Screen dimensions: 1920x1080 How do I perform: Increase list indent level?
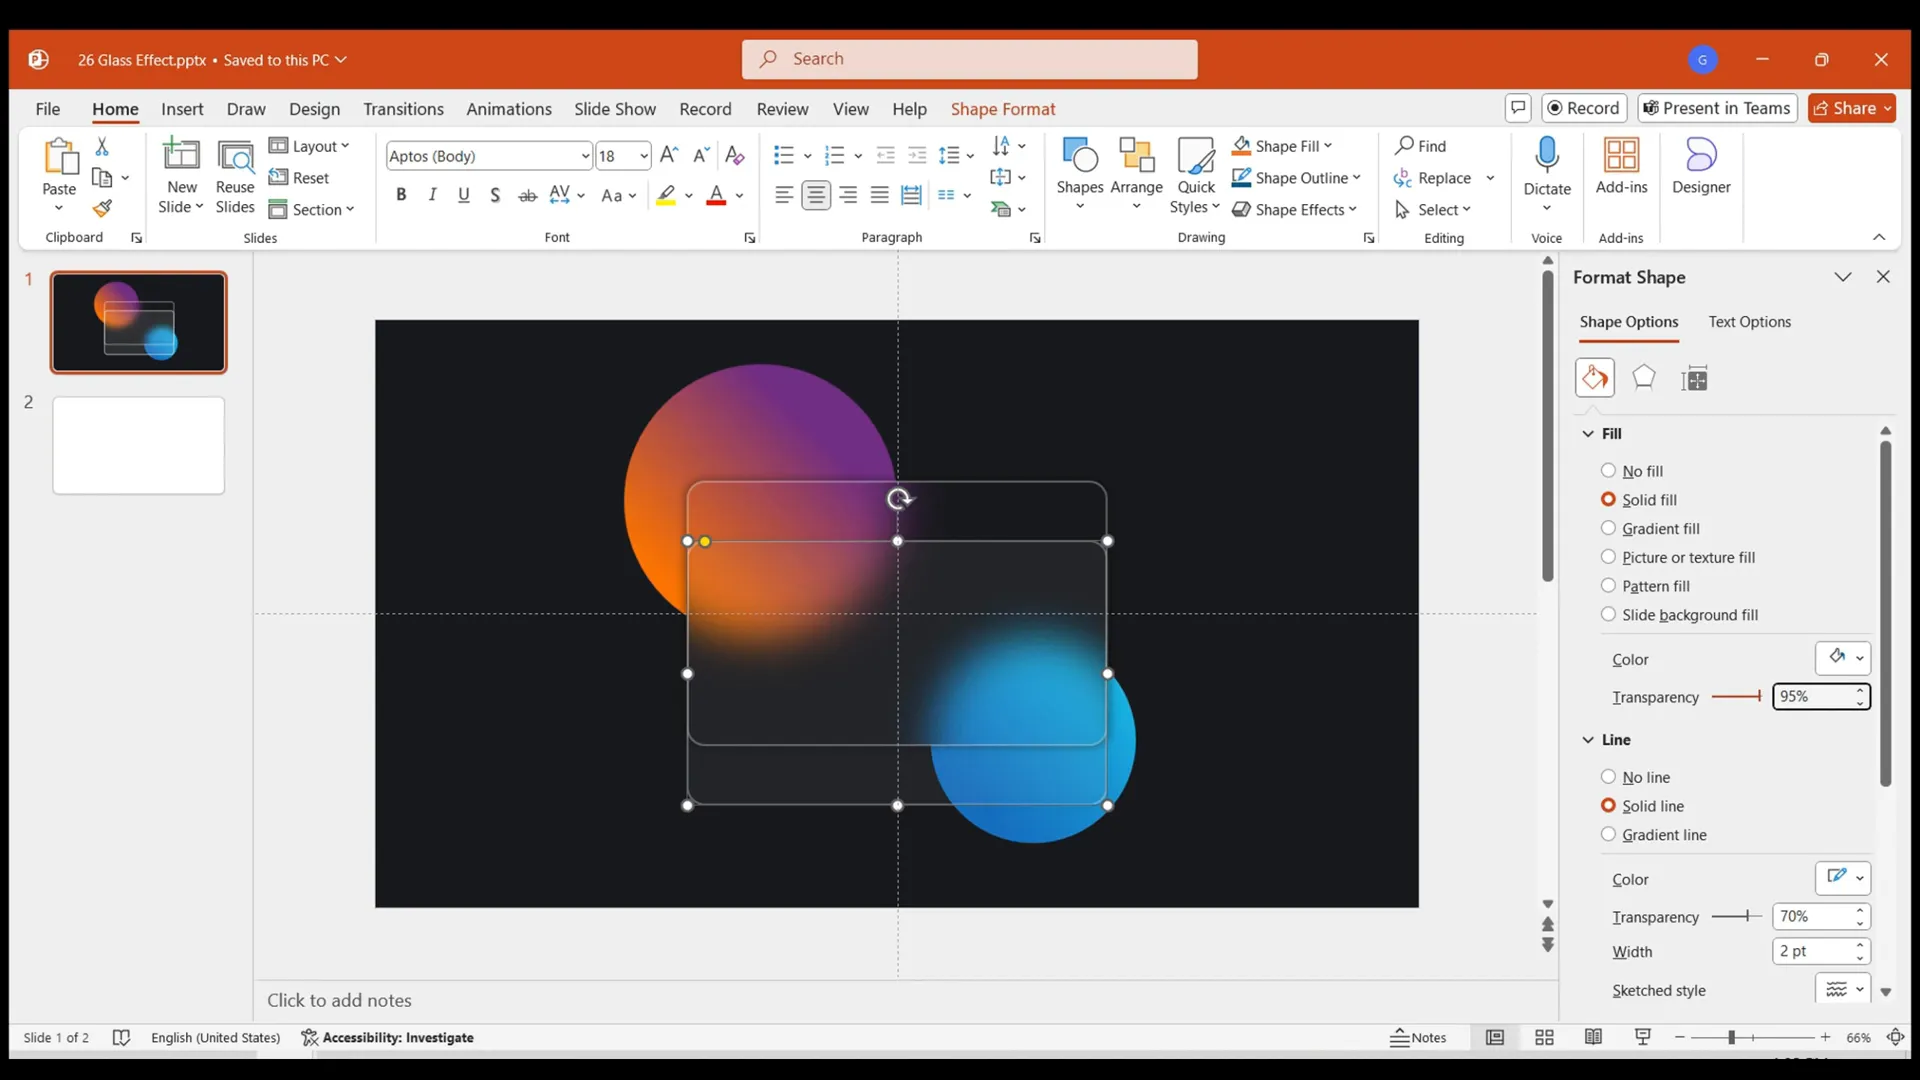[917, 155]
